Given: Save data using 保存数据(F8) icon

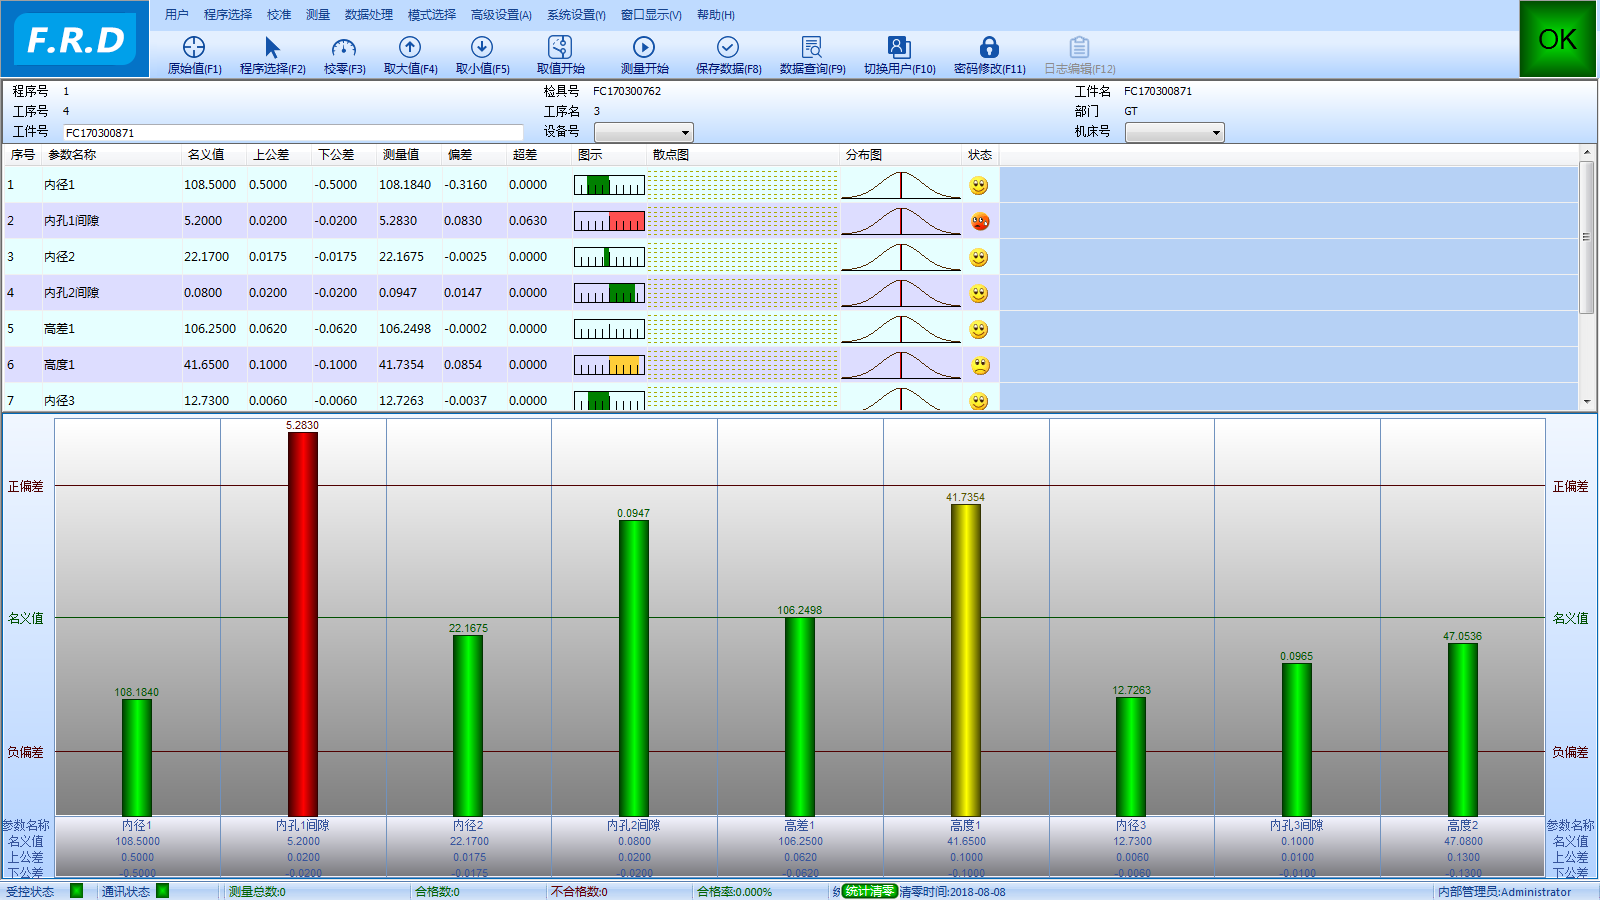Looking at the screenshot, I should point(728,47).
